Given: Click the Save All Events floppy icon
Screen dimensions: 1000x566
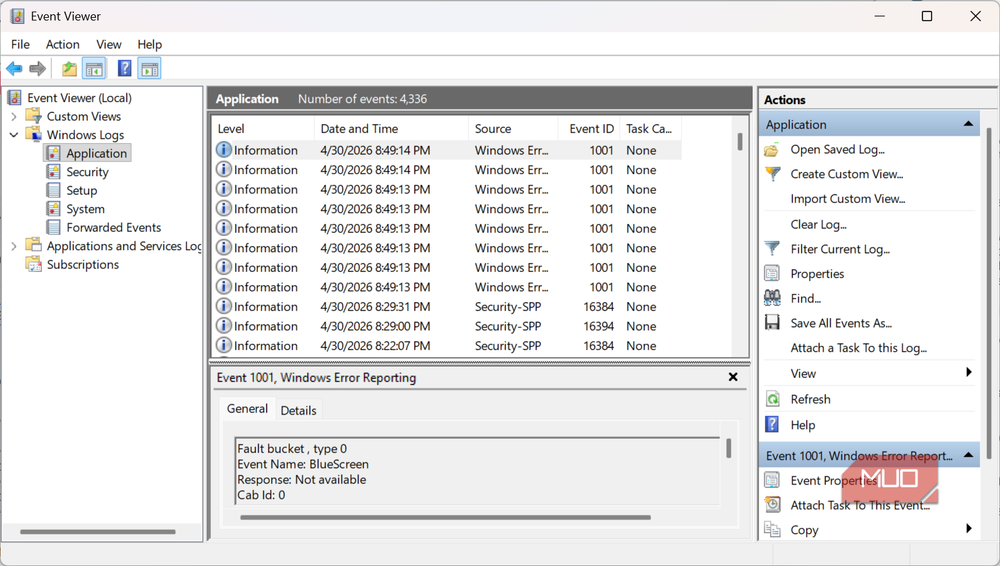Looking at the screenshot, I should tap(772, 323).
